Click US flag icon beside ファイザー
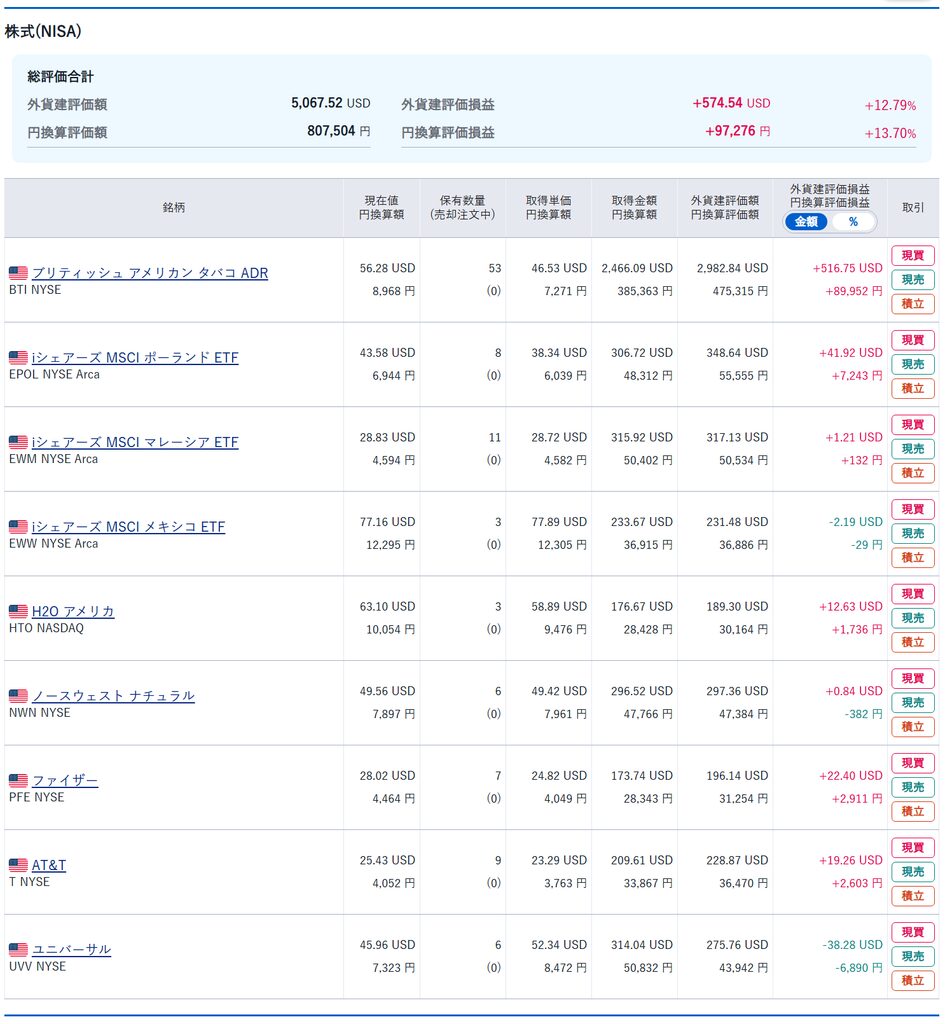This screenshot has width=950, height=1024. pyautogui.click(x=18, y=780)
